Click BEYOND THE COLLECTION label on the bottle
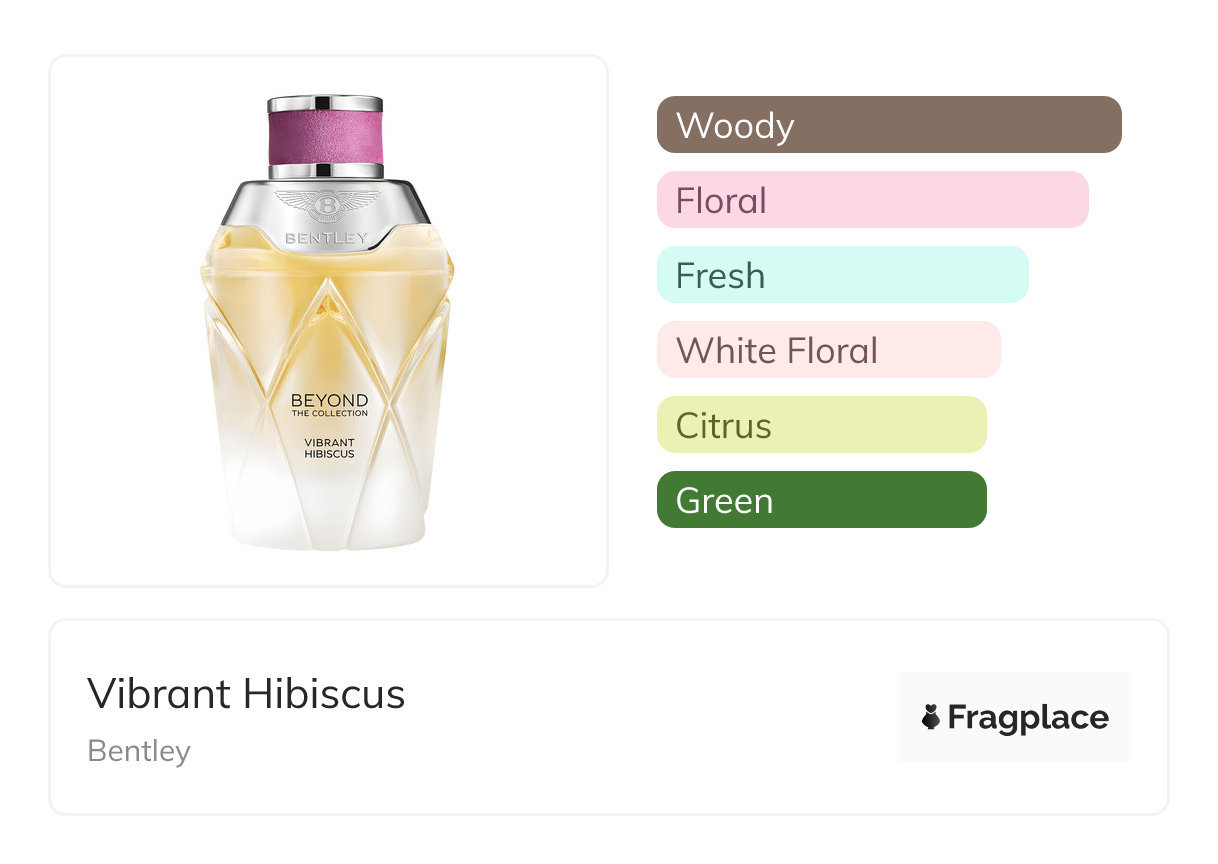The image size is (1218, 864). [x=329, y=405]
